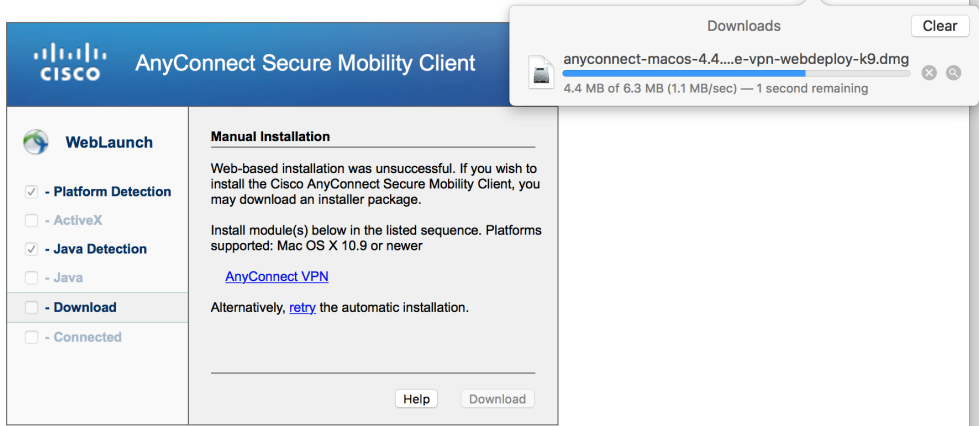
Task: Toggle the Download step checkbox
Action: click(31, 307)
